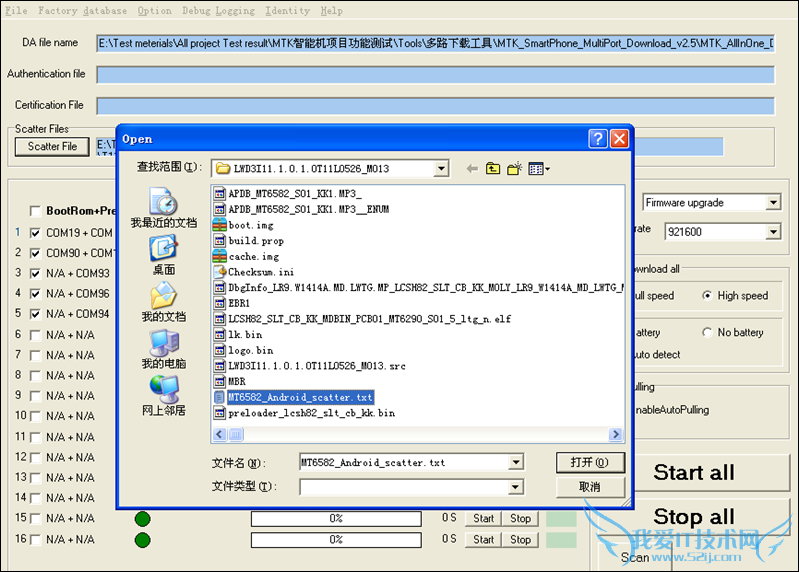Expand the file type dropdown (文件类型)
The height and width of the screenshot is (572, 799).
pos(516,487)
